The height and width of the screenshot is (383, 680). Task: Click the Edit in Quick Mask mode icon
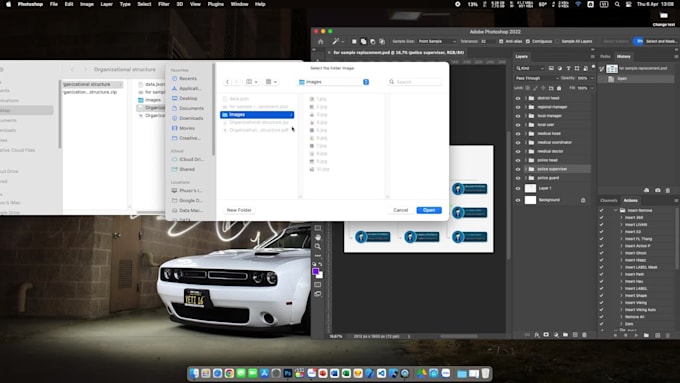[x=318, y=285]
